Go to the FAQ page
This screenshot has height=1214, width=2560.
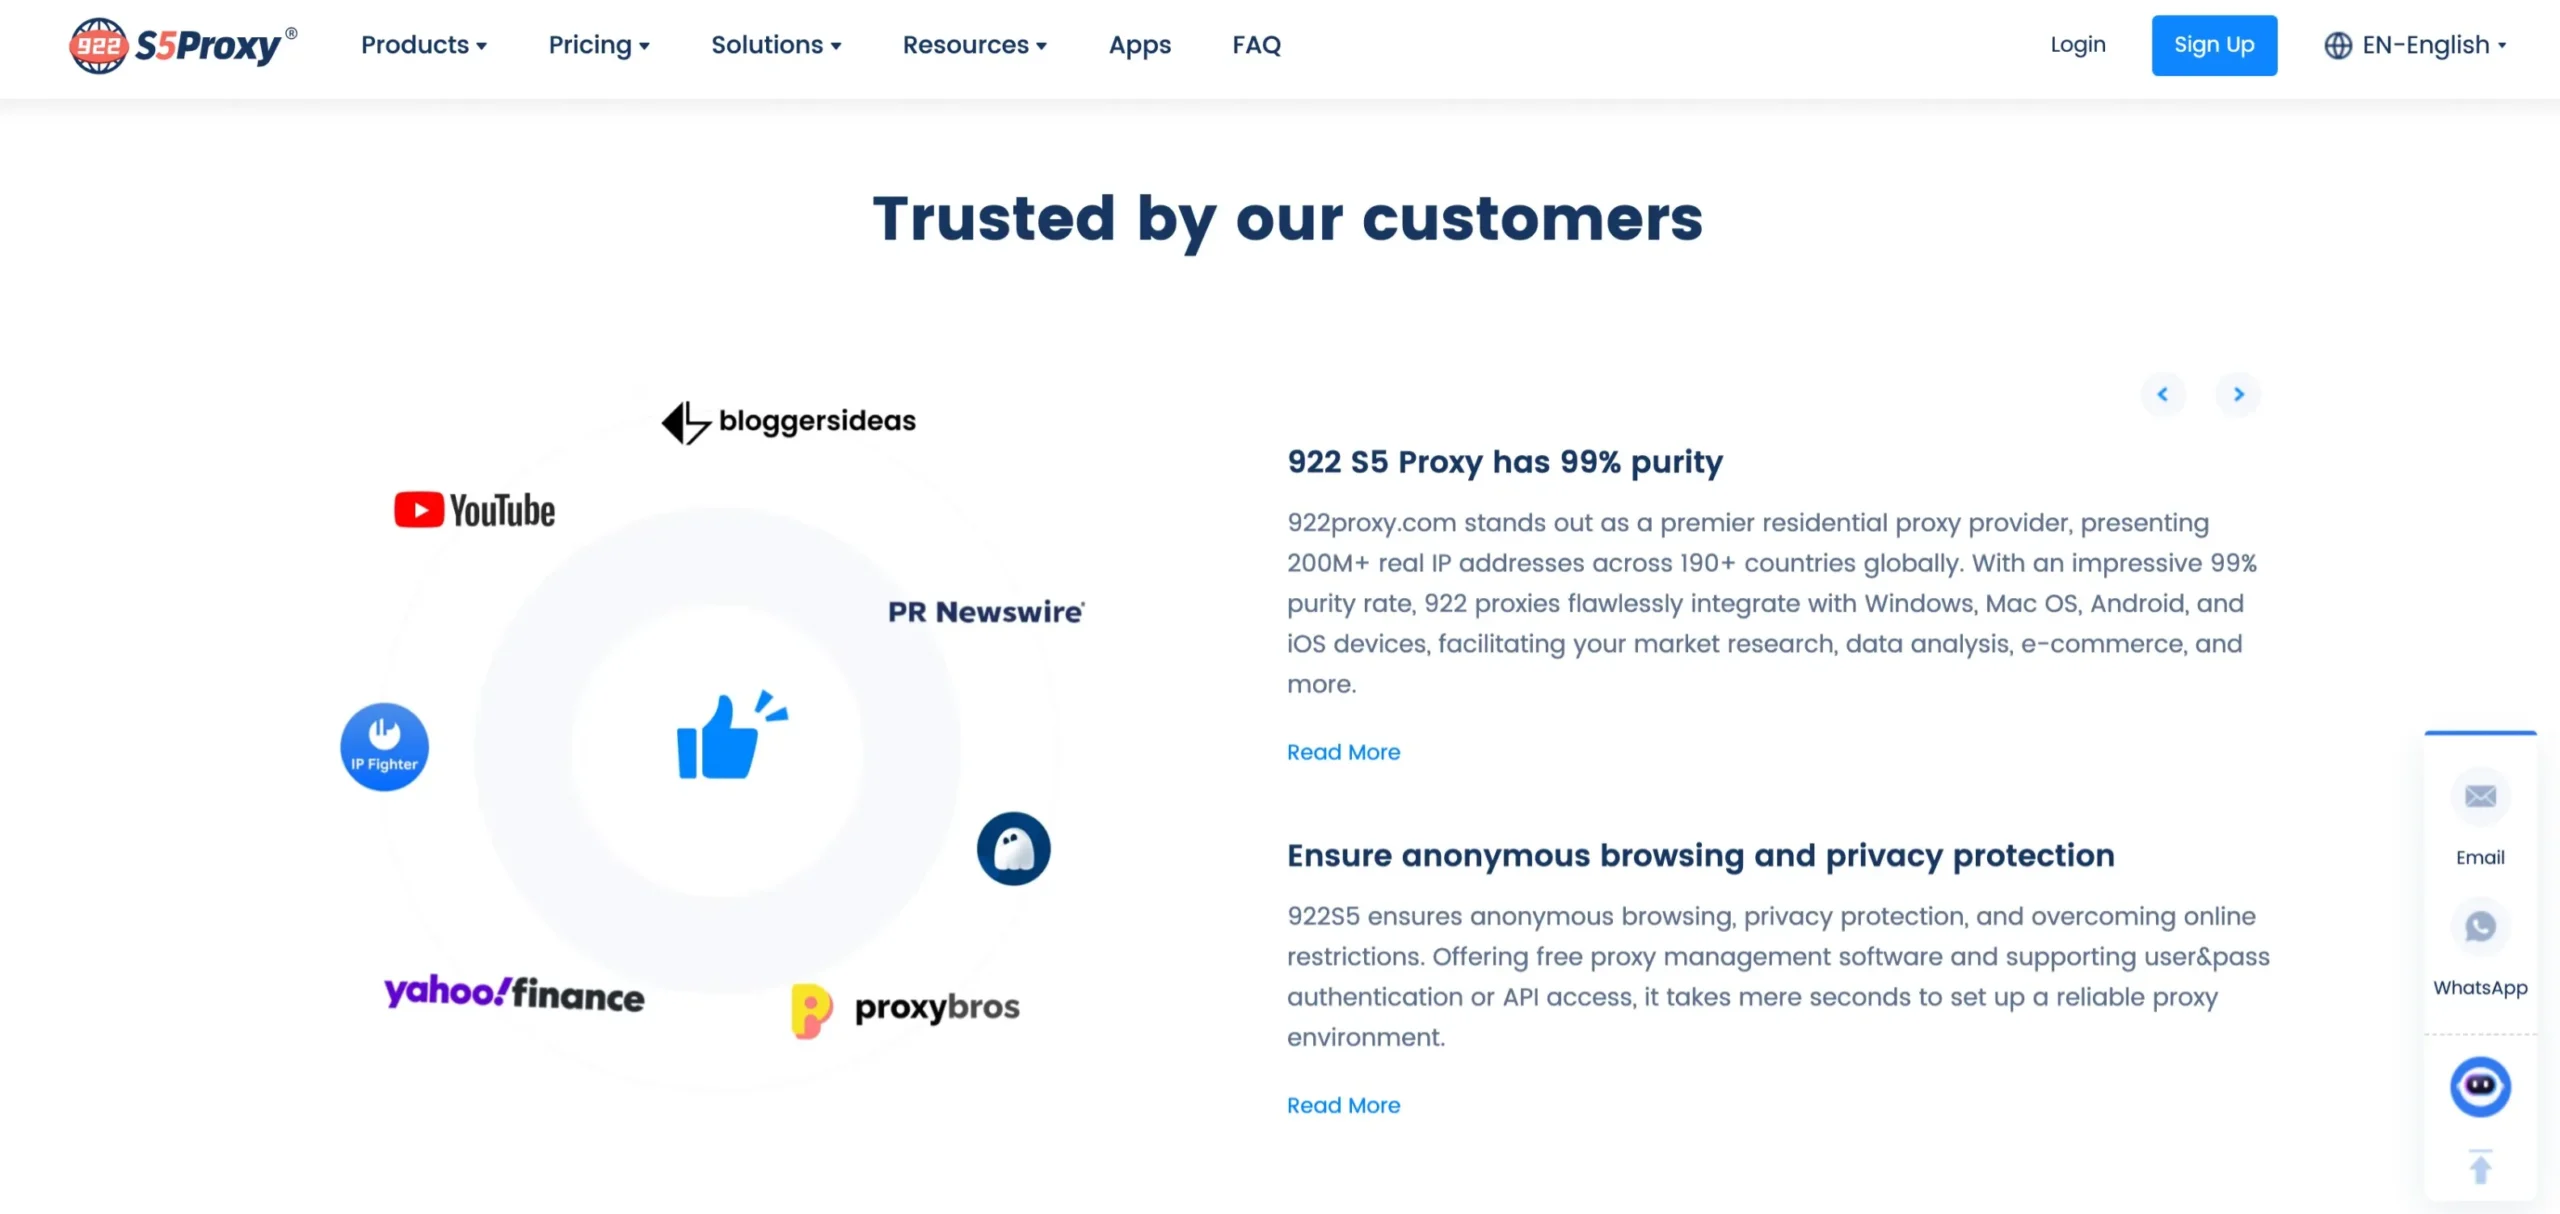1256,45
